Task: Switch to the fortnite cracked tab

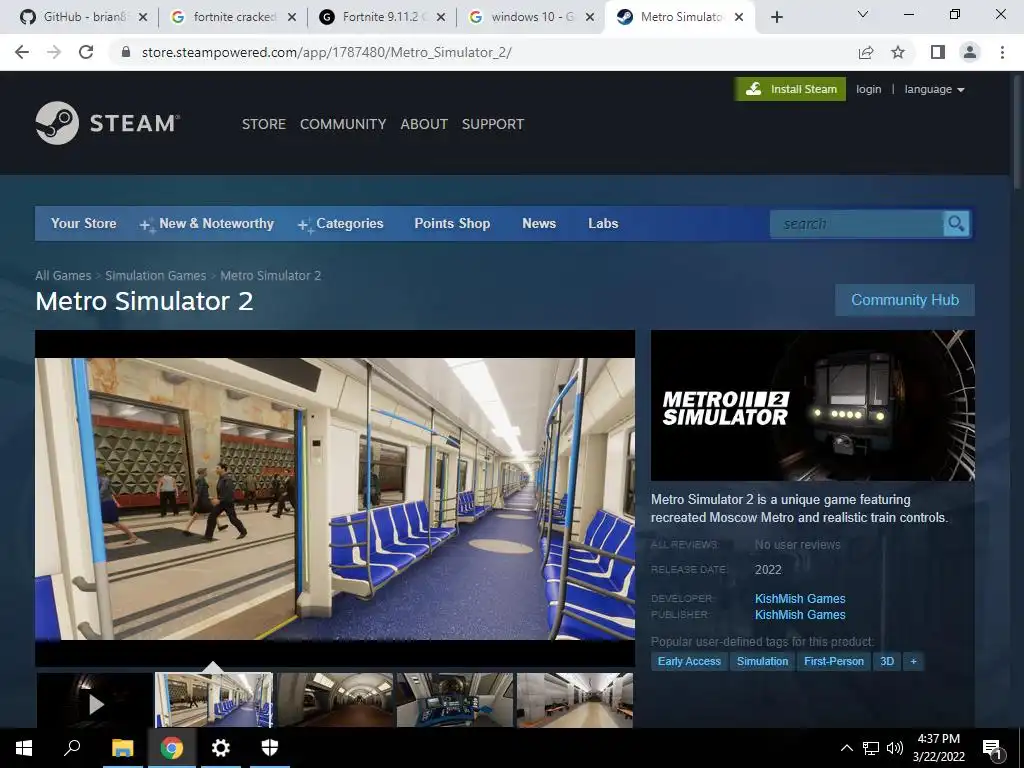Action: (232, 17)
